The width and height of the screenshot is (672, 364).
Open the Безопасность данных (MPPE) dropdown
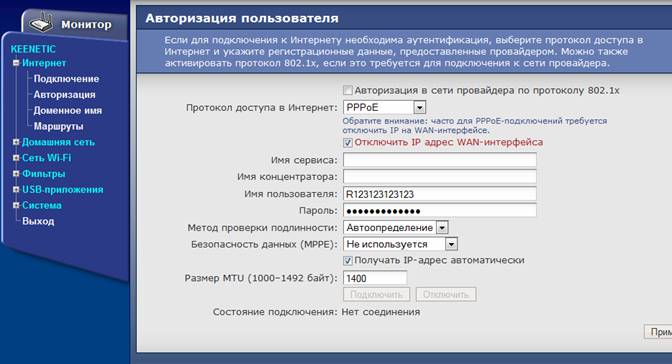[x=400, y=244]
